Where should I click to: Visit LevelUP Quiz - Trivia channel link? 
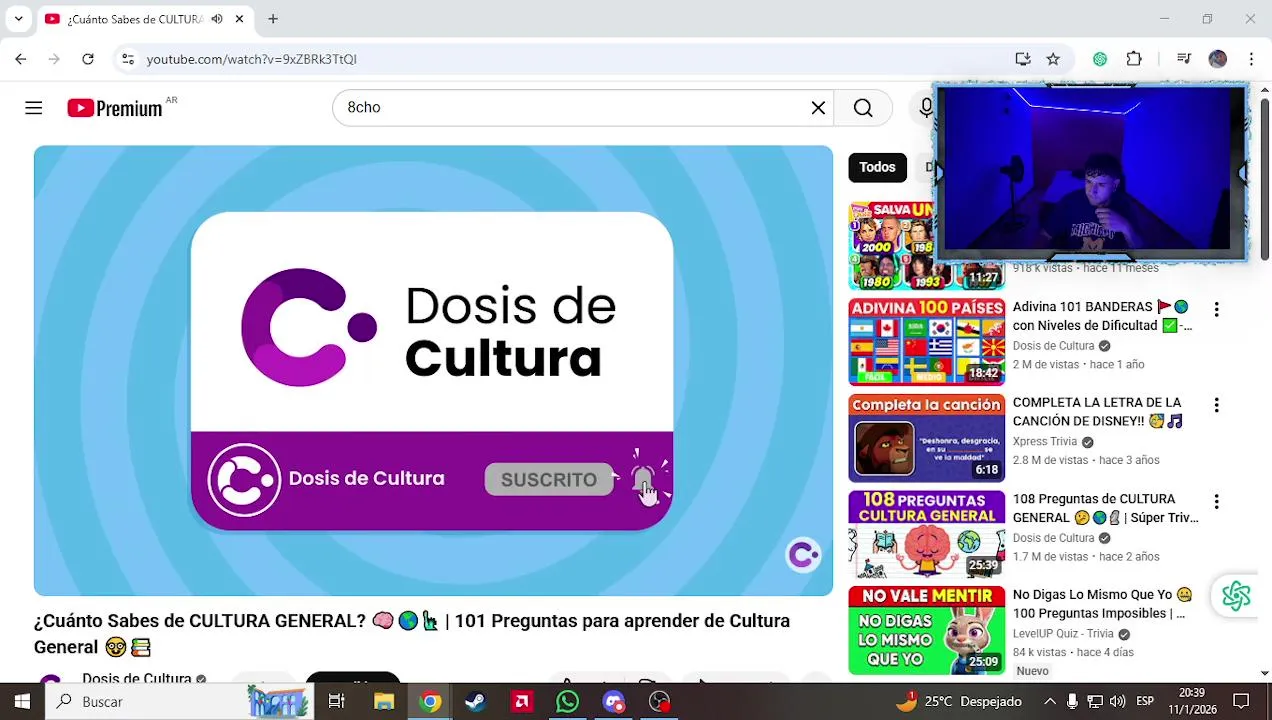coord(1063,634)
